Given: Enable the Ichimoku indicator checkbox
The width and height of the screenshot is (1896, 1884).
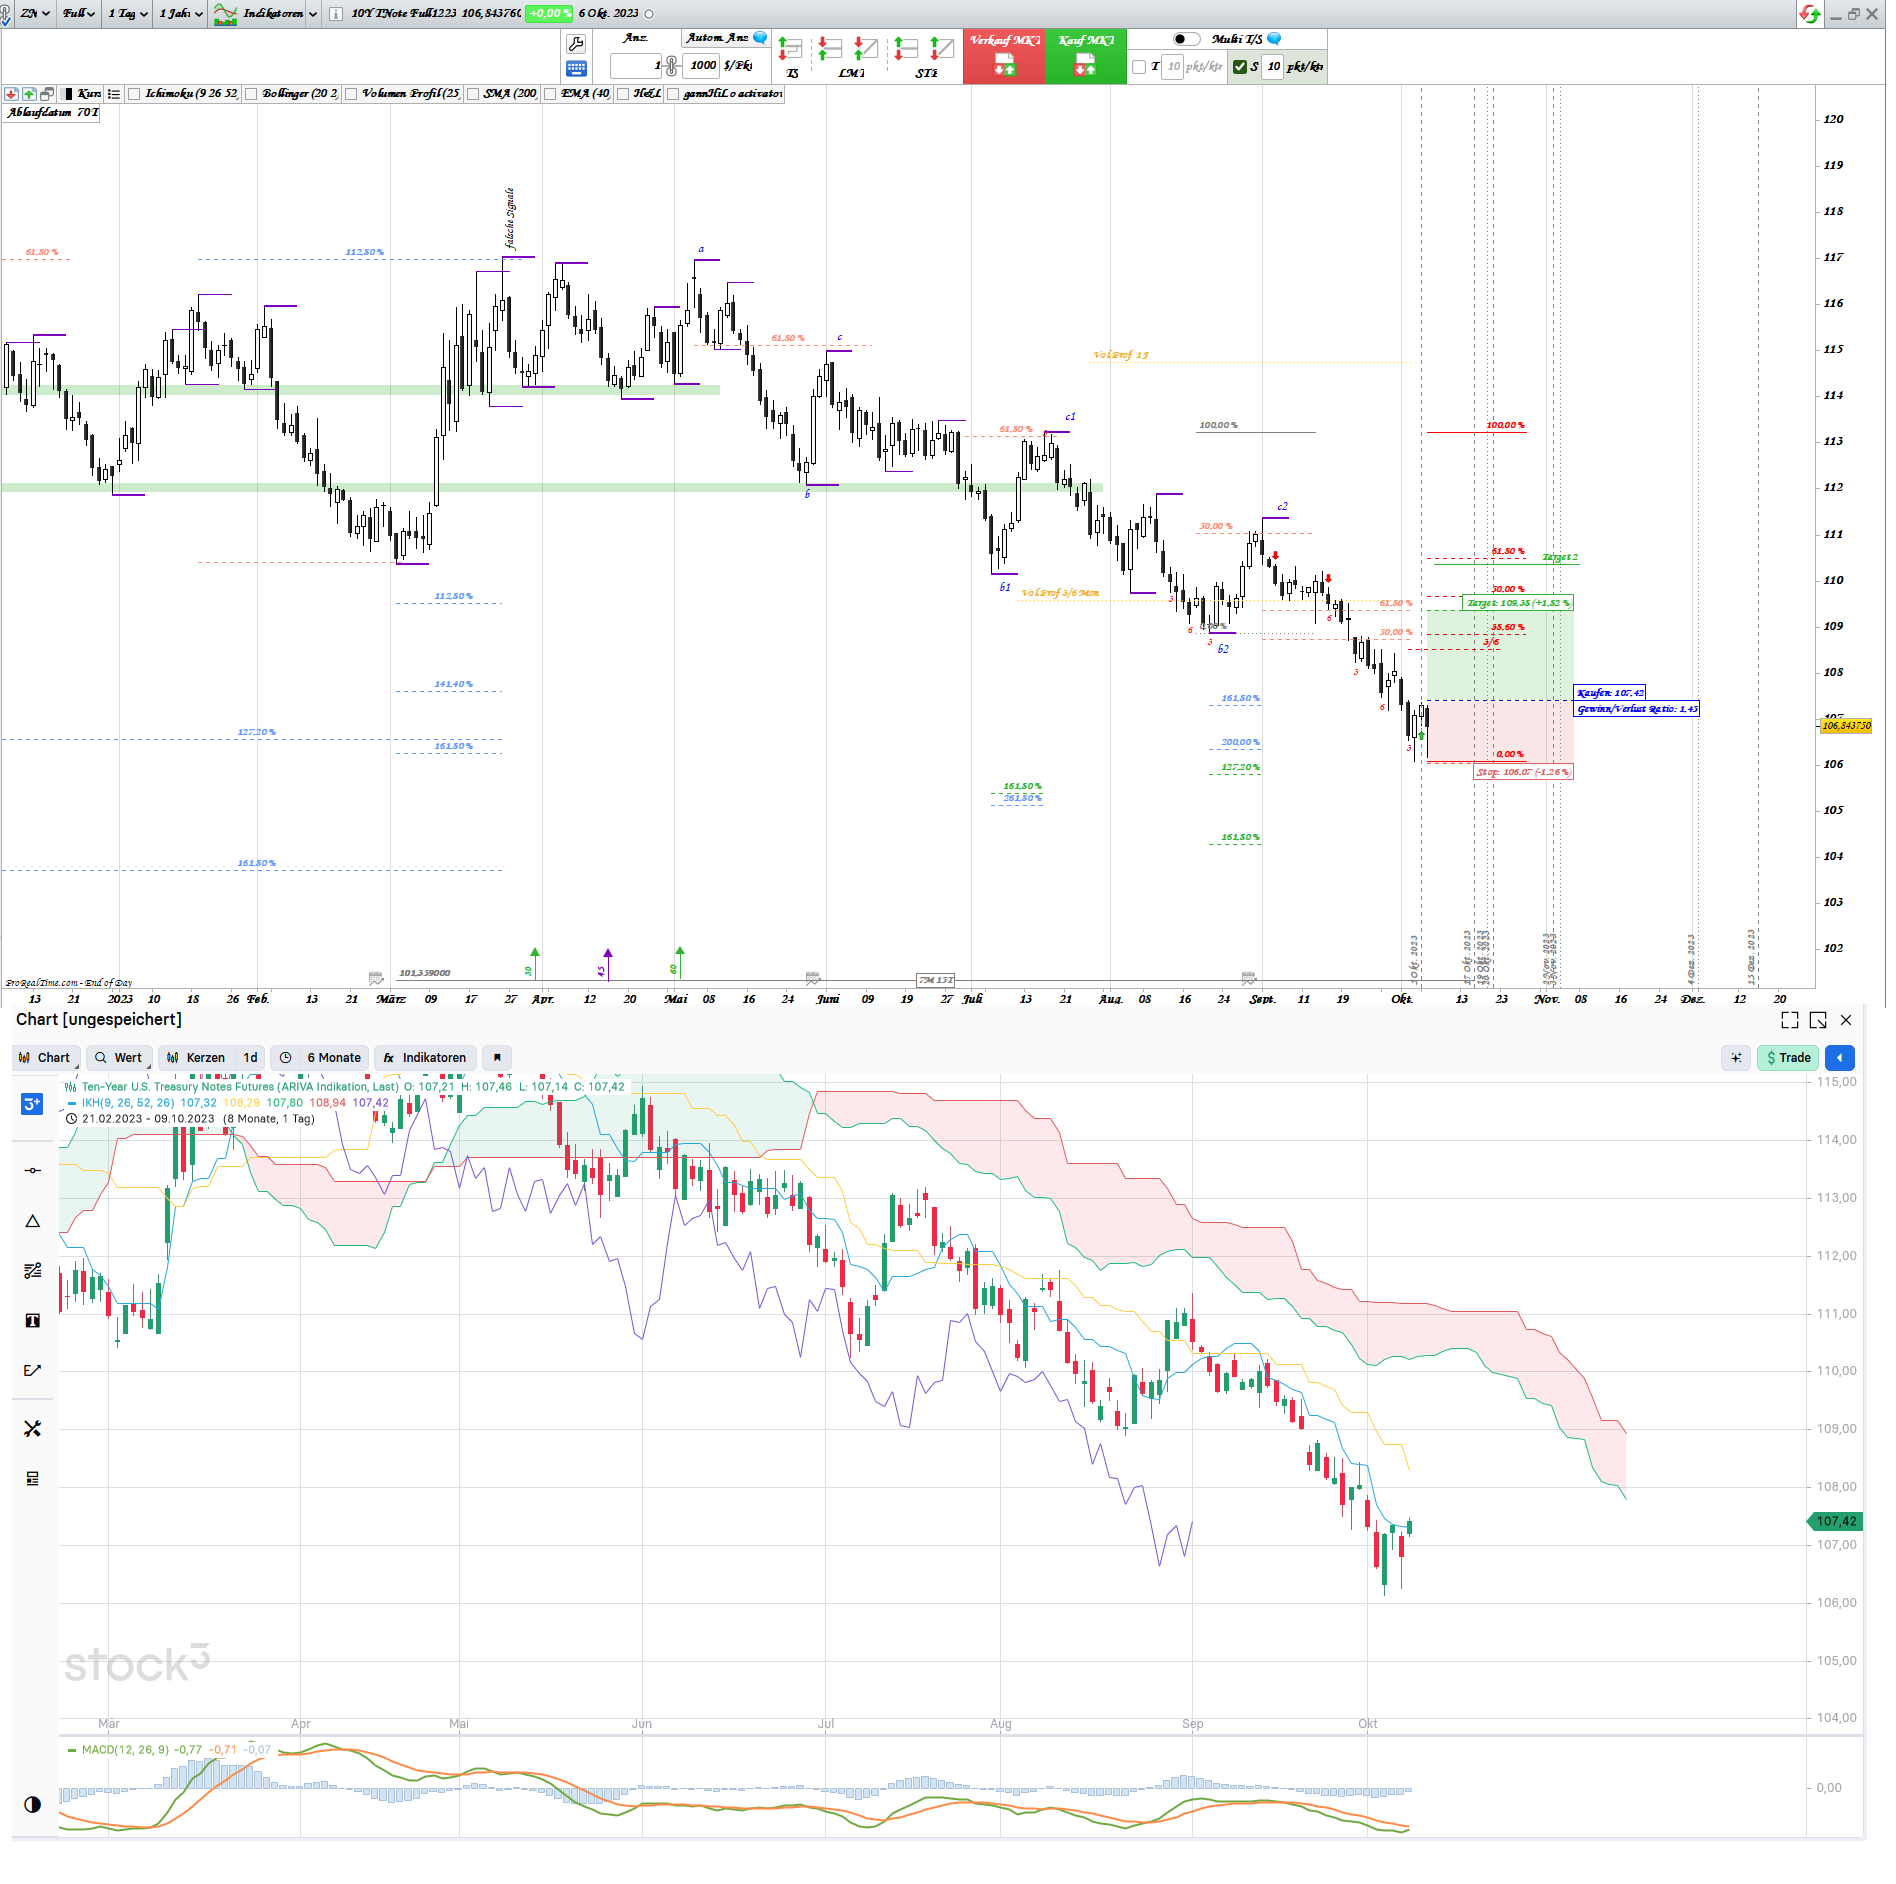Looking at the screenshot, I should (x=133, y=94).
